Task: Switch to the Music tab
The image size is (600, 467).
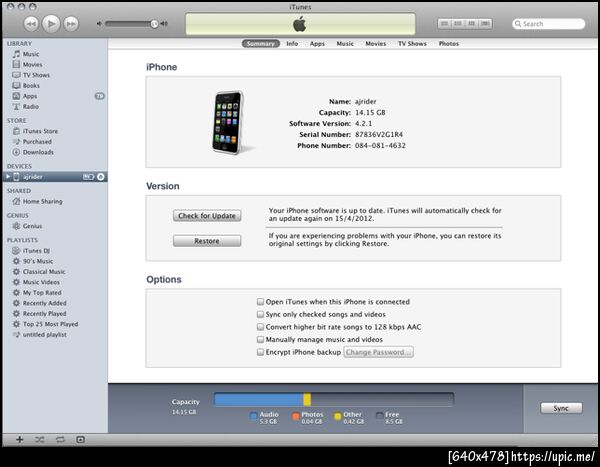Action: 345,44
